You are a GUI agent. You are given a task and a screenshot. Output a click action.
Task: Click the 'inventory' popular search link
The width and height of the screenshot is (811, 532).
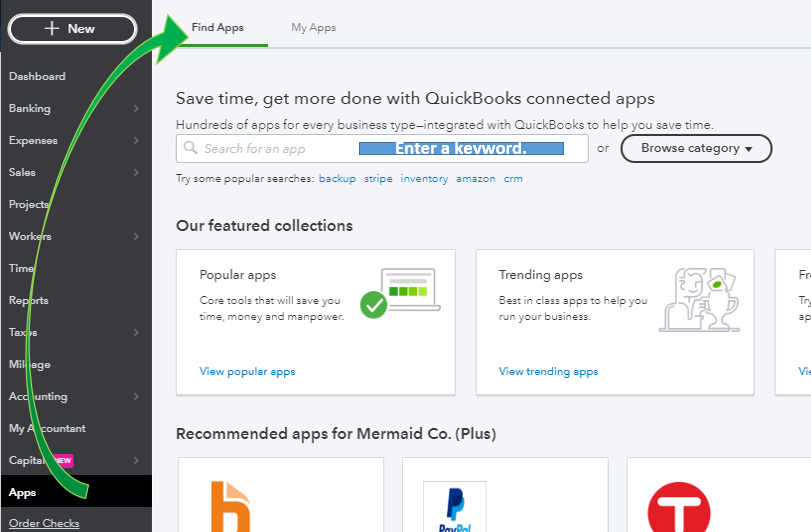tap(424, 179)
